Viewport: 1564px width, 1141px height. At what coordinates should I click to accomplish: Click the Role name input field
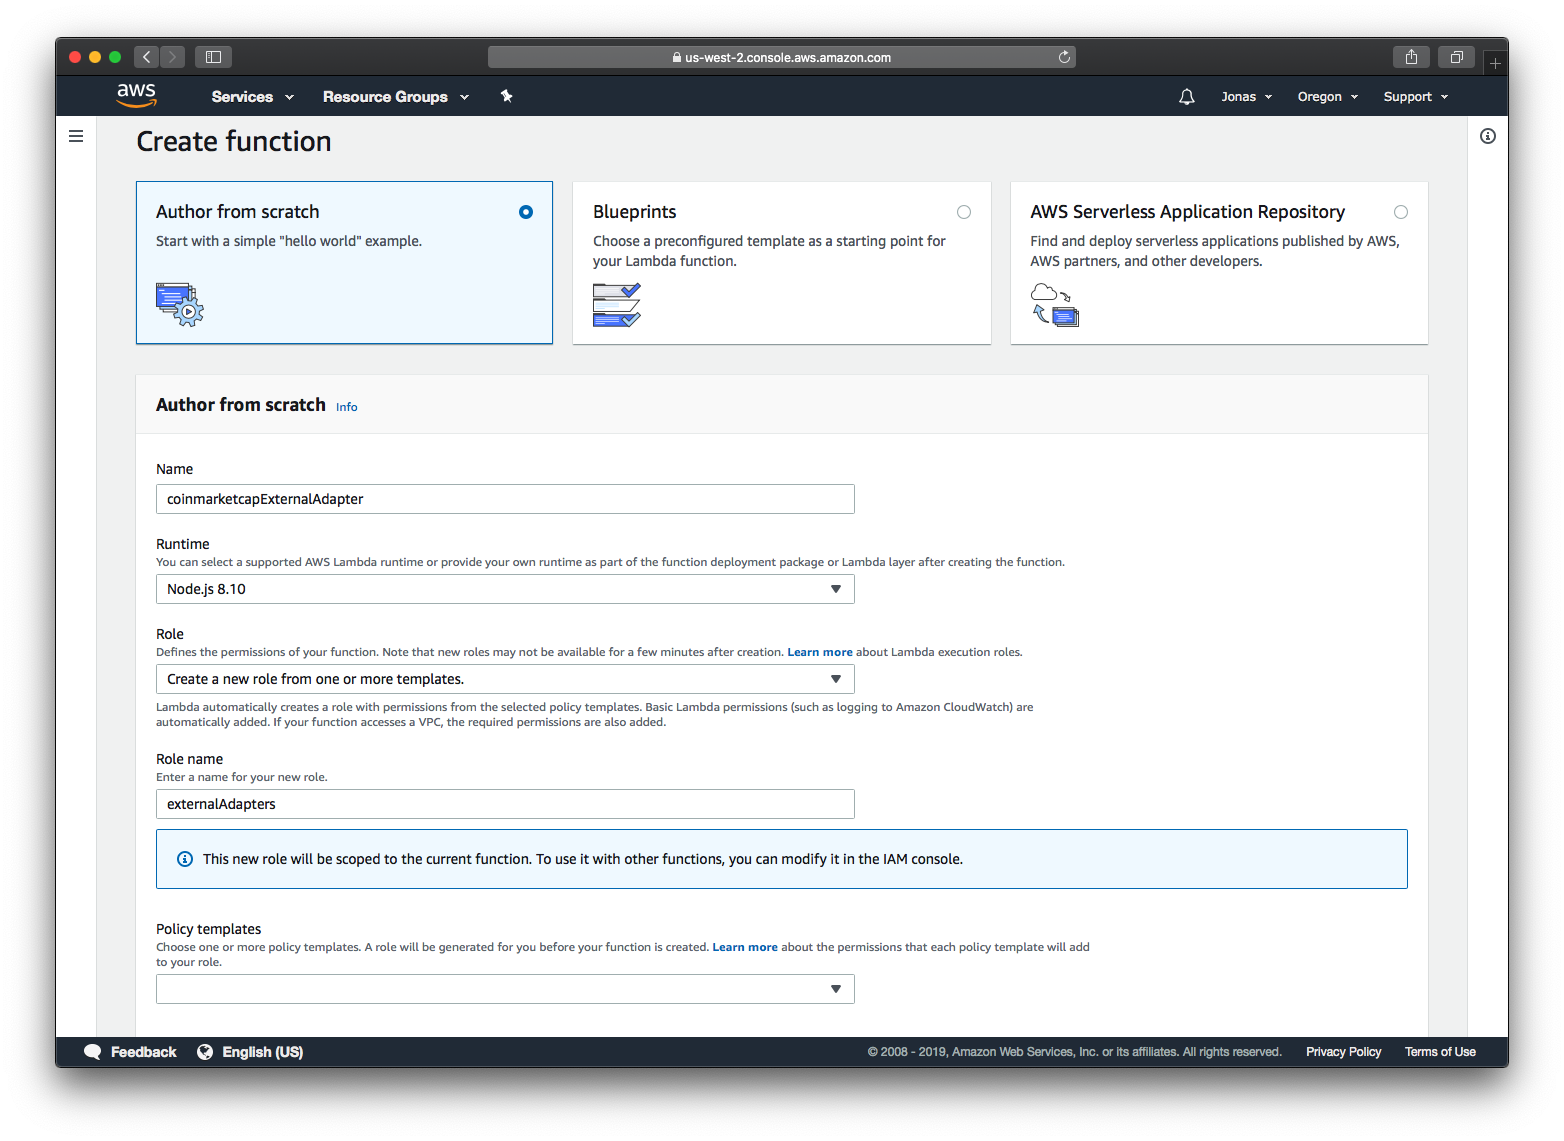(x=505, y=804)
